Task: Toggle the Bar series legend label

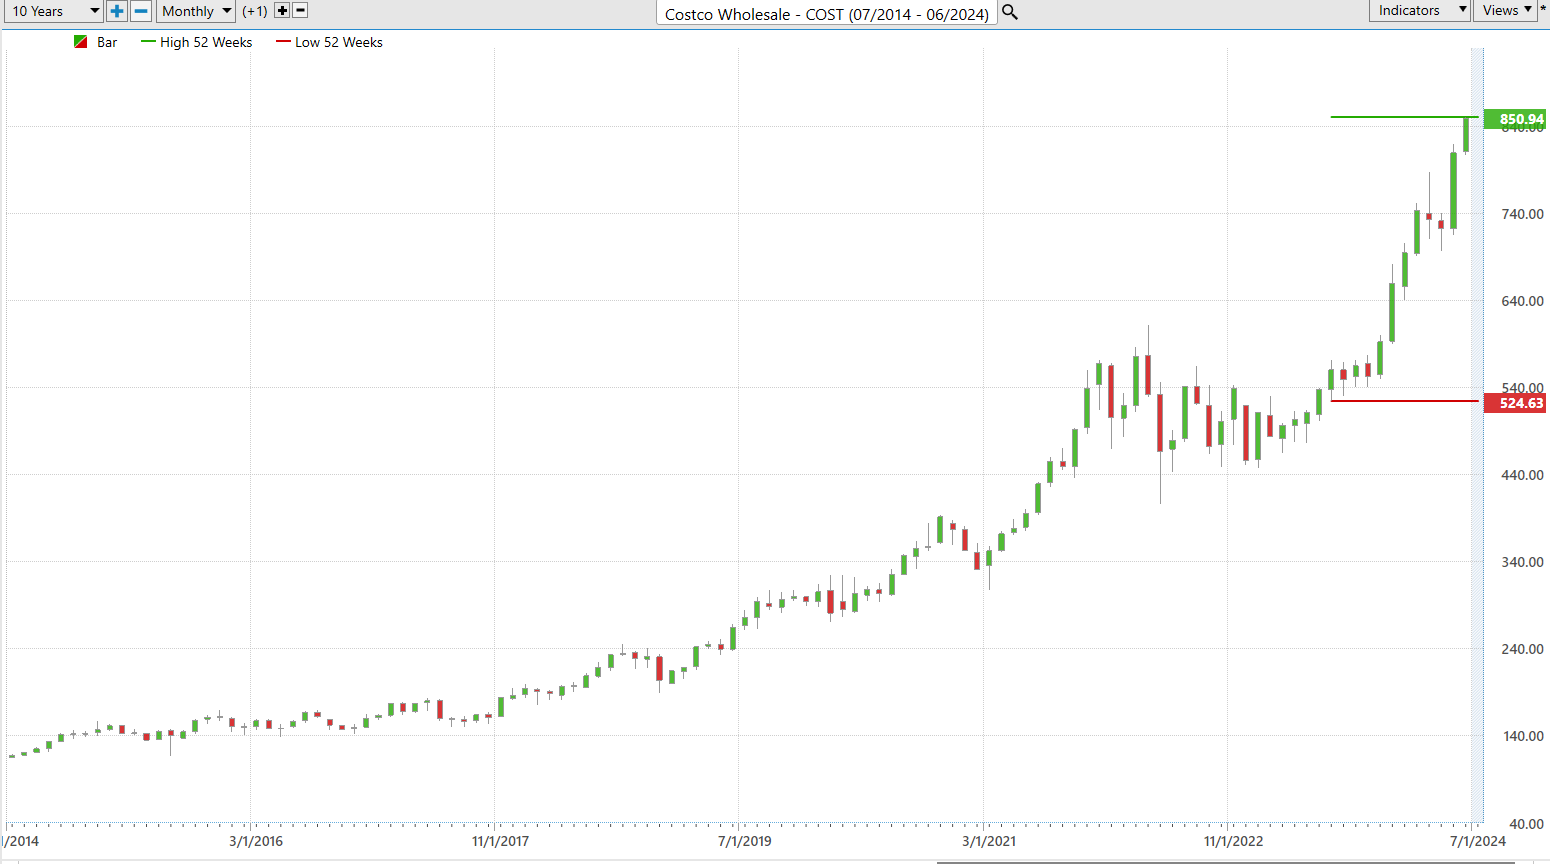Action: tap(107, 42)
